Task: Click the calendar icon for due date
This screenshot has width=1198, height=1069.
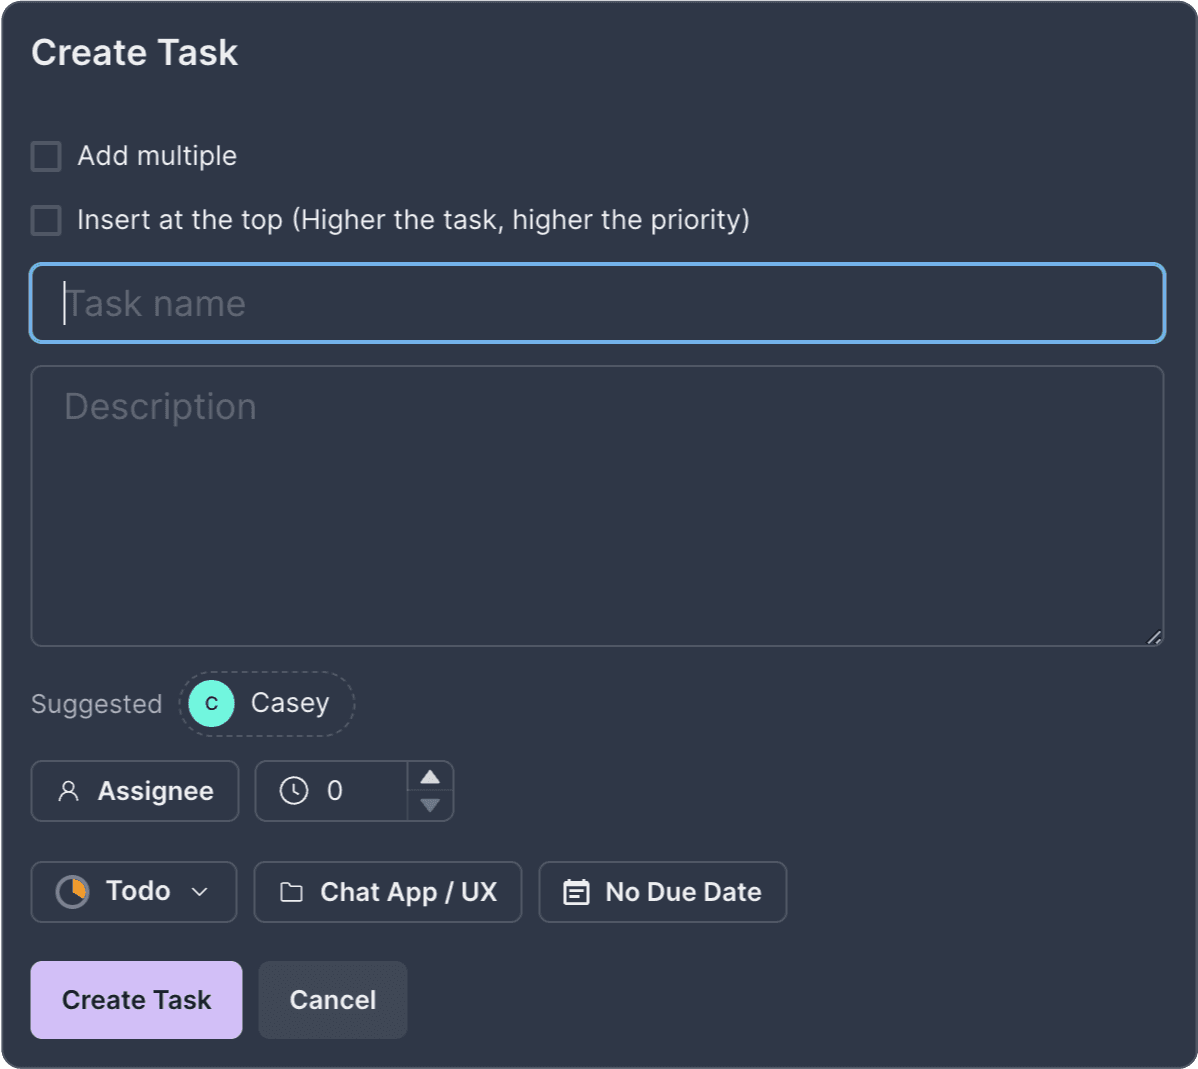Action: click(576, 892)
